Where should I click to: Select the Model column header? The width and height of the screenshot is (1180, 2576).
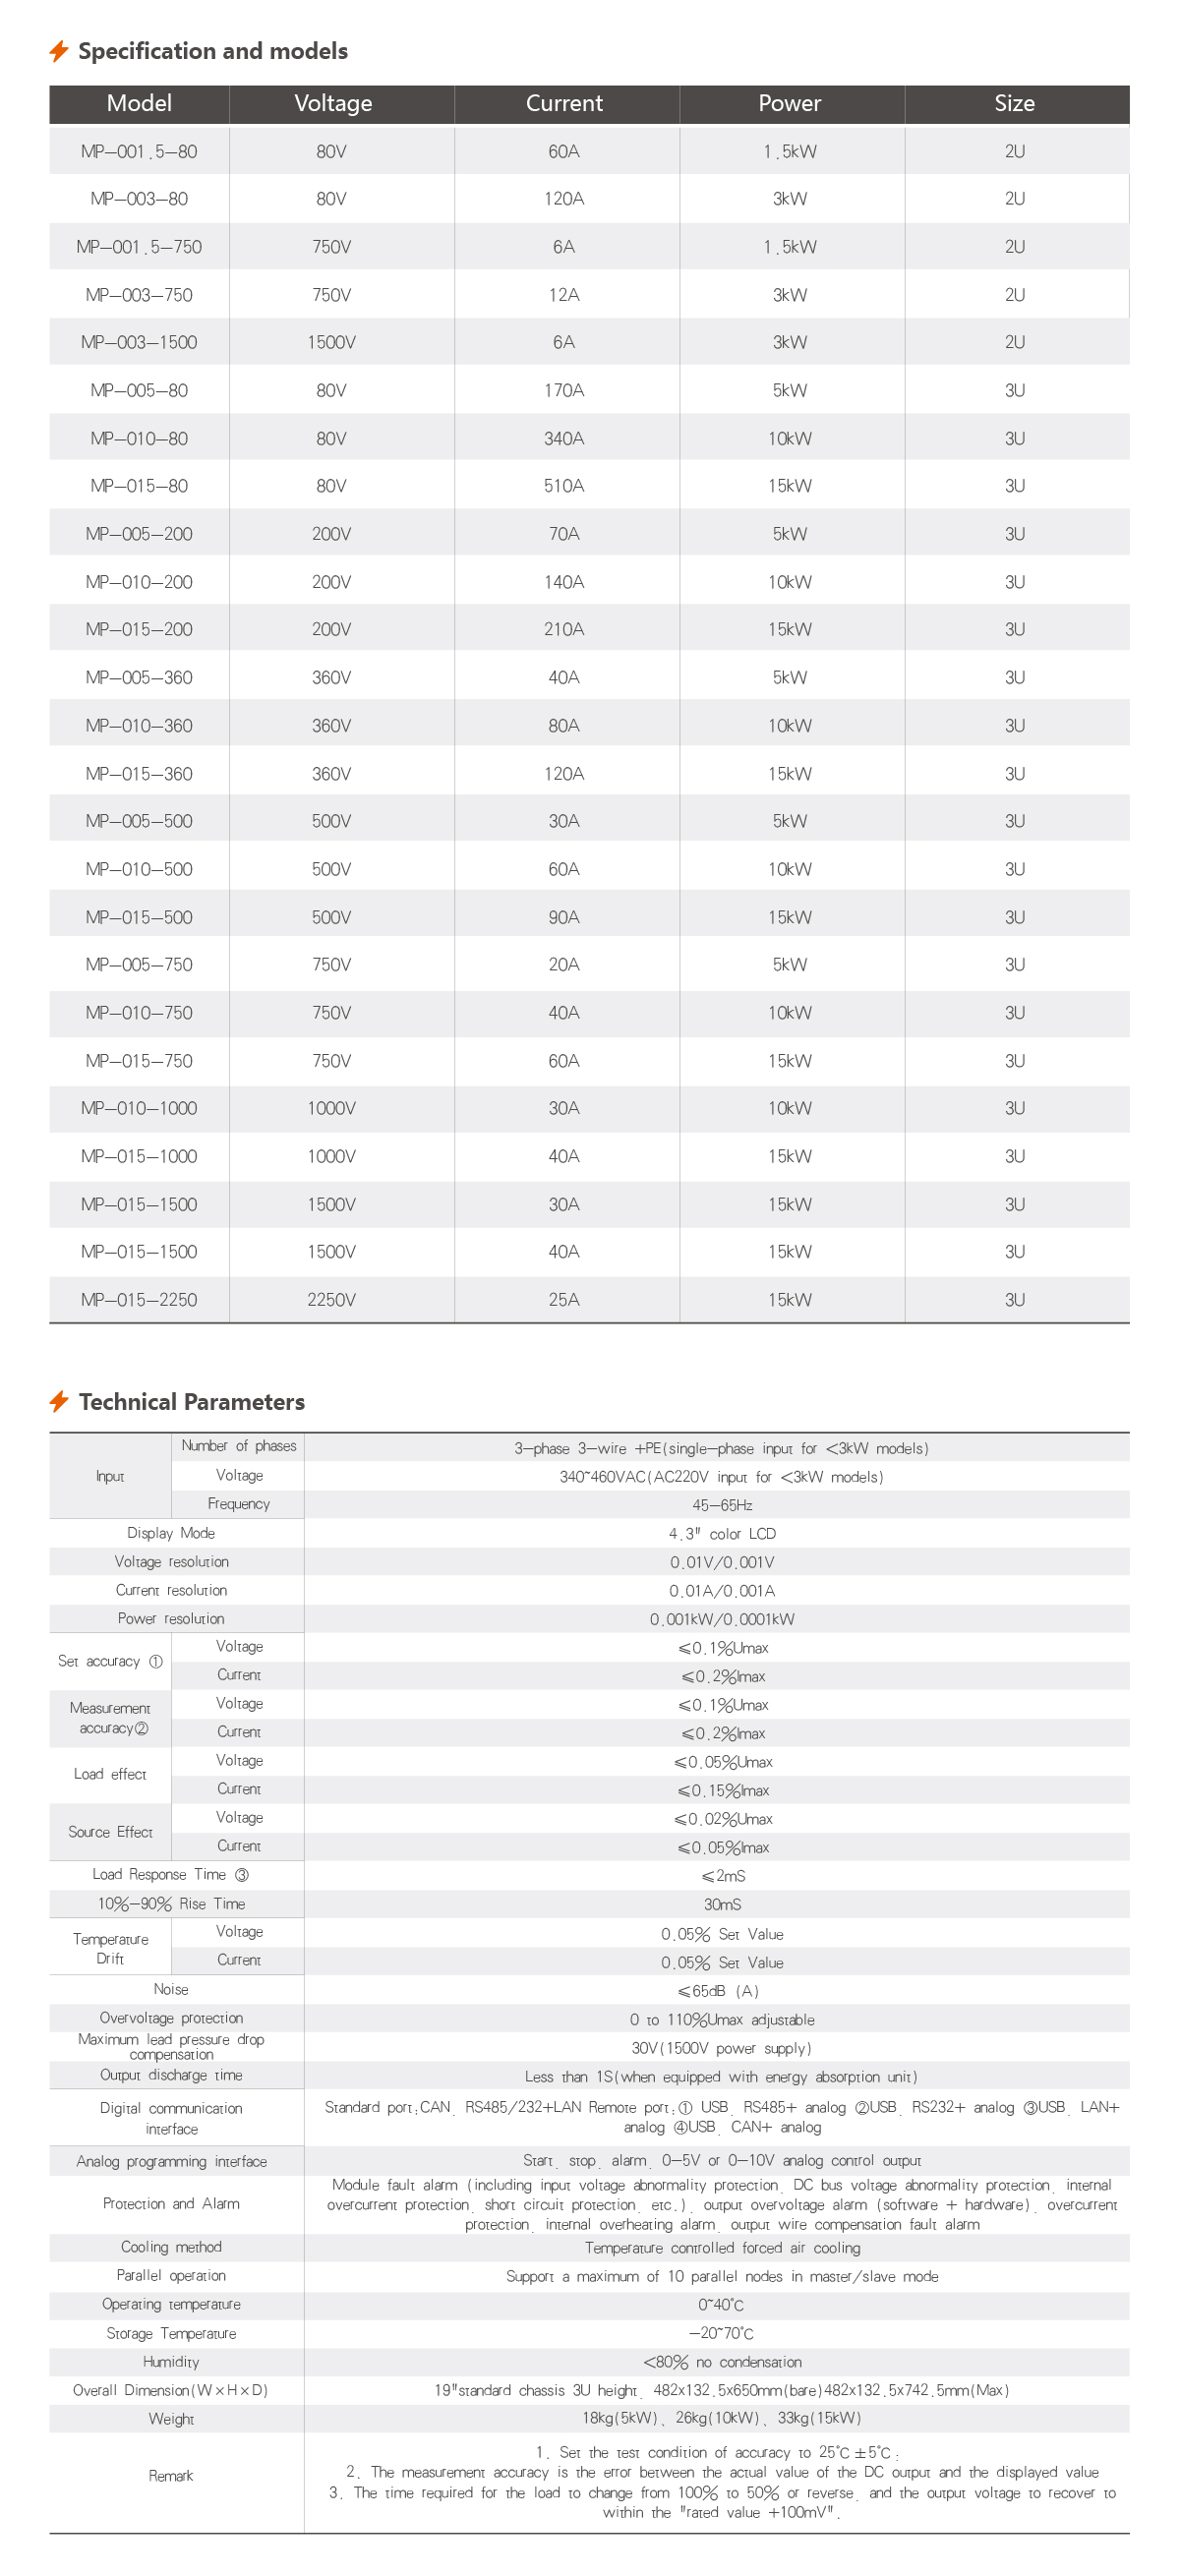(x=139, y=104)
